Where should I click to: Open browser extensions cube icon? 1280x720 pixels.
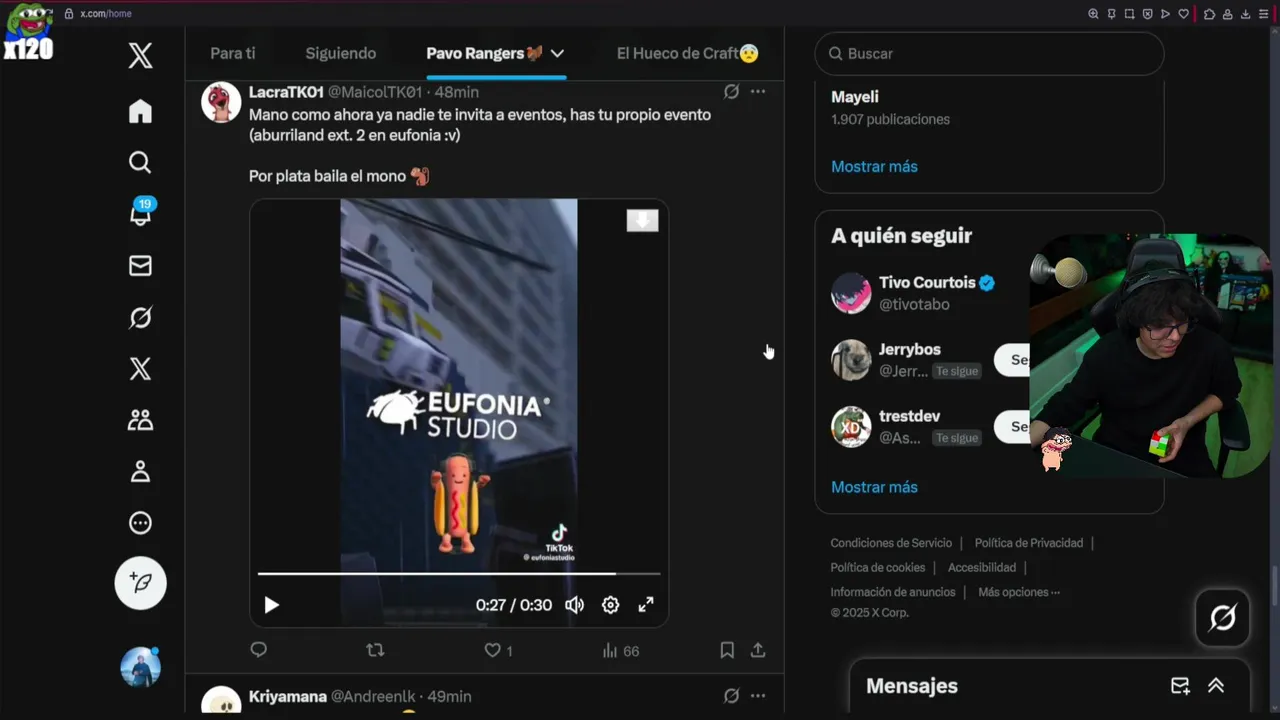(1209, 14)
